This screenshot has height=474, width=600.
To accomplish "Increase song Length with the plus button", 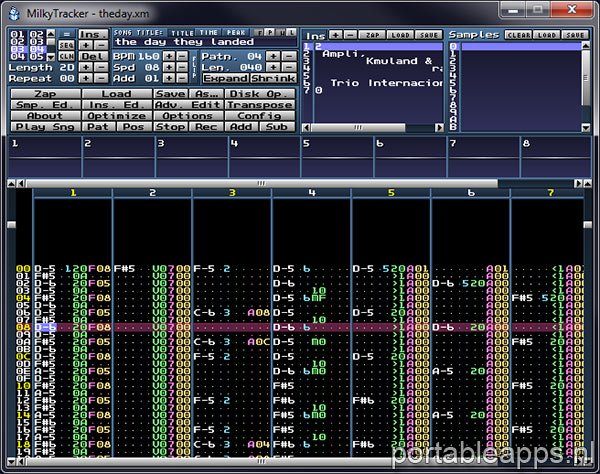I will tap(85, 67).
